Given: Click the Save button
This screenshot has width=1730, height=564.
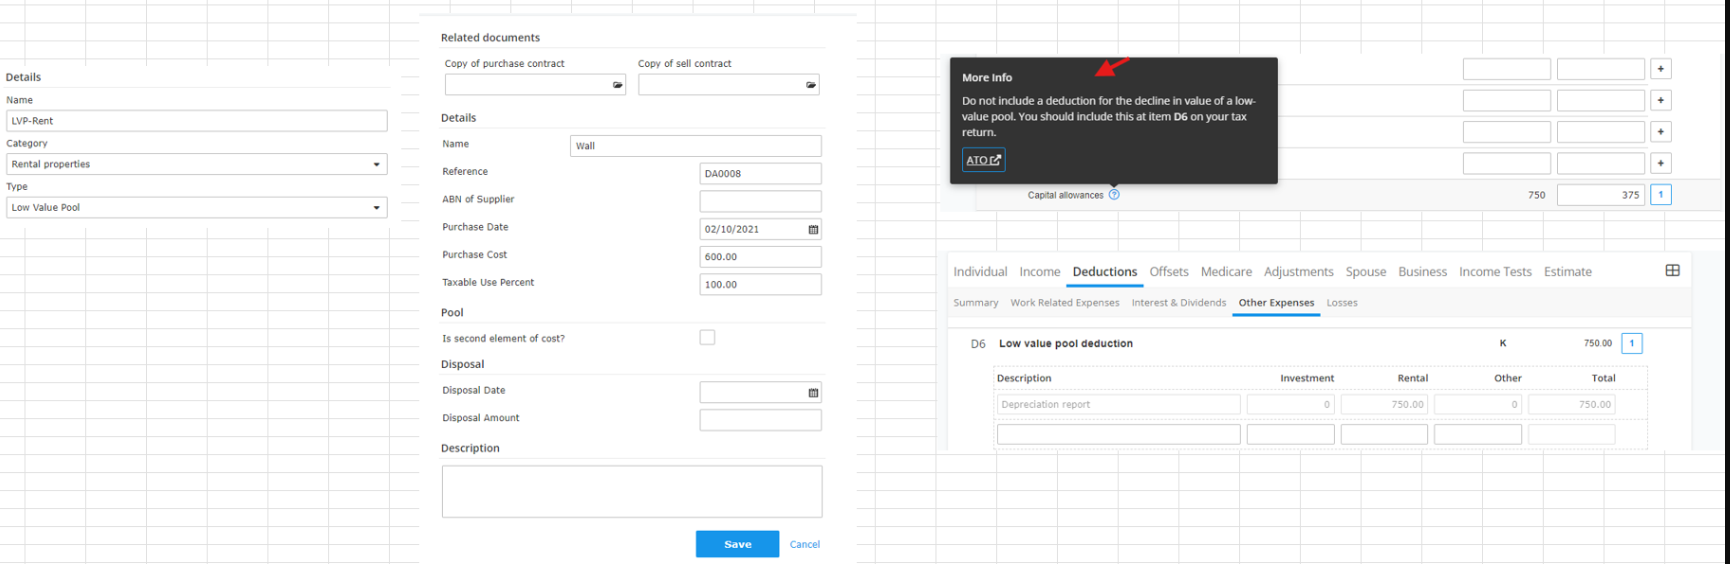Looking at the screenshot, I should pyautogui.click(x=737, y=544).
